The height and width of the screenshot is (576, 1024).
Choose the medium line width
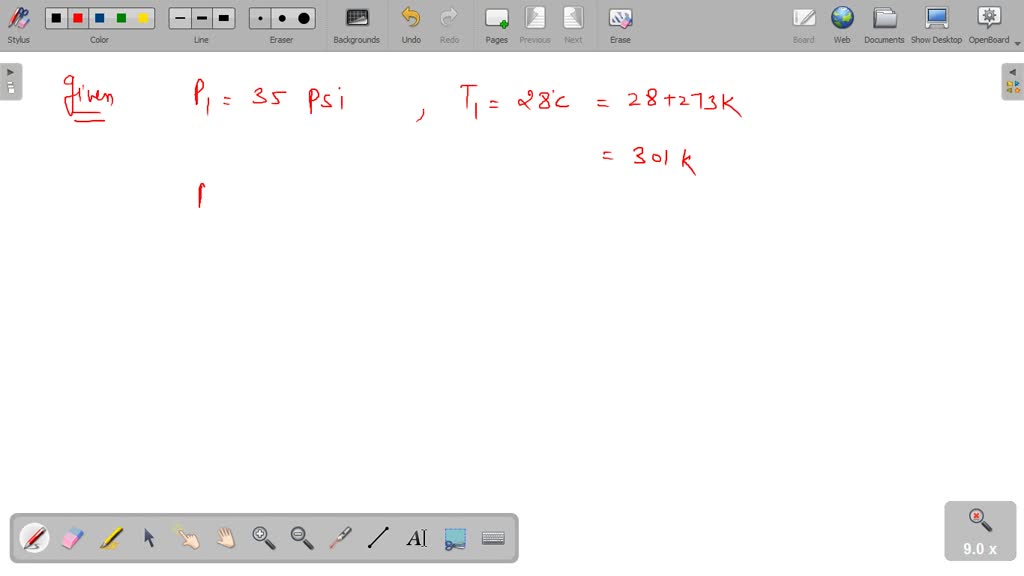pyautogui.click(x=202, y=18)
